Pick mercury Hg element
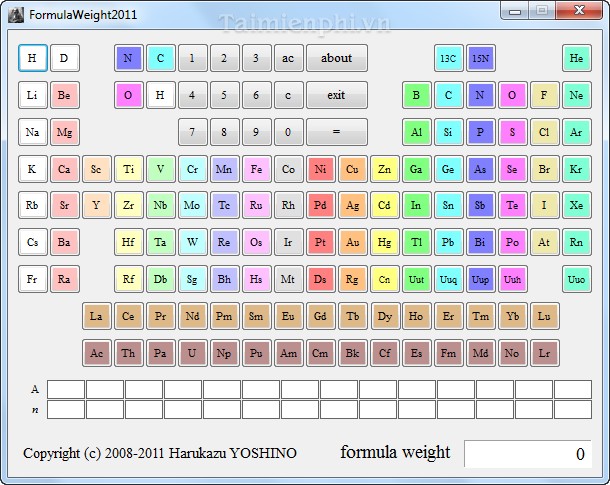The image size is (610, 485). pyautogui.click(x=384, y=242)
